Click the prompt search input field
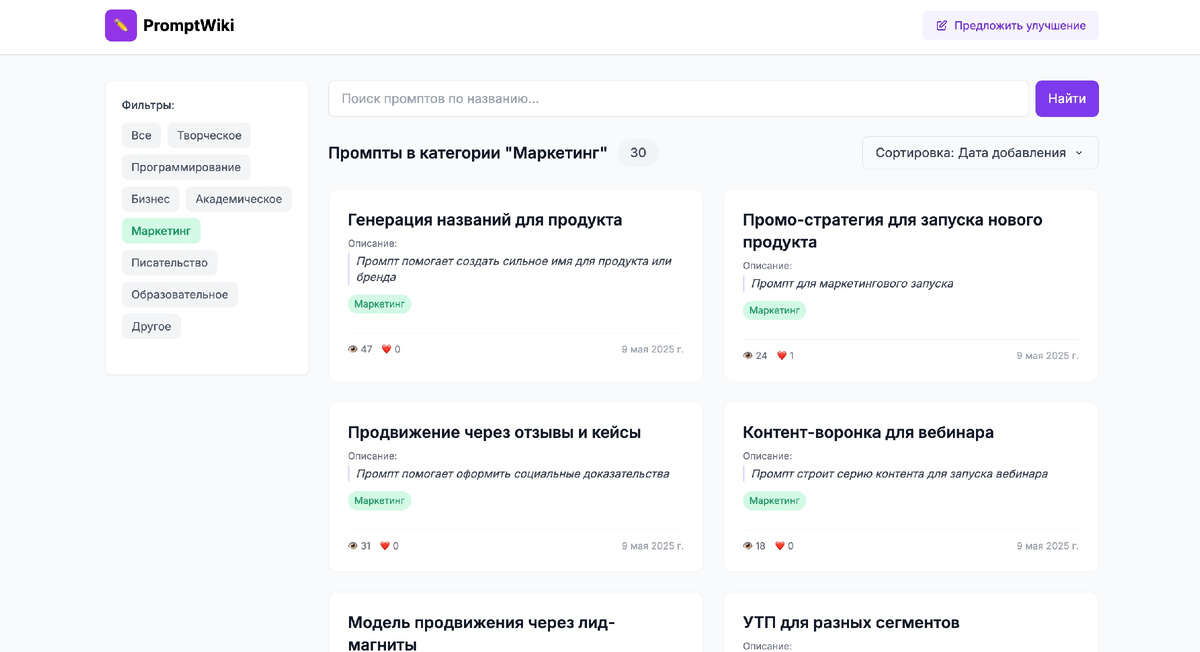Image resolution: width=1200 pixels, height=652 pixels. coord(678,98)
